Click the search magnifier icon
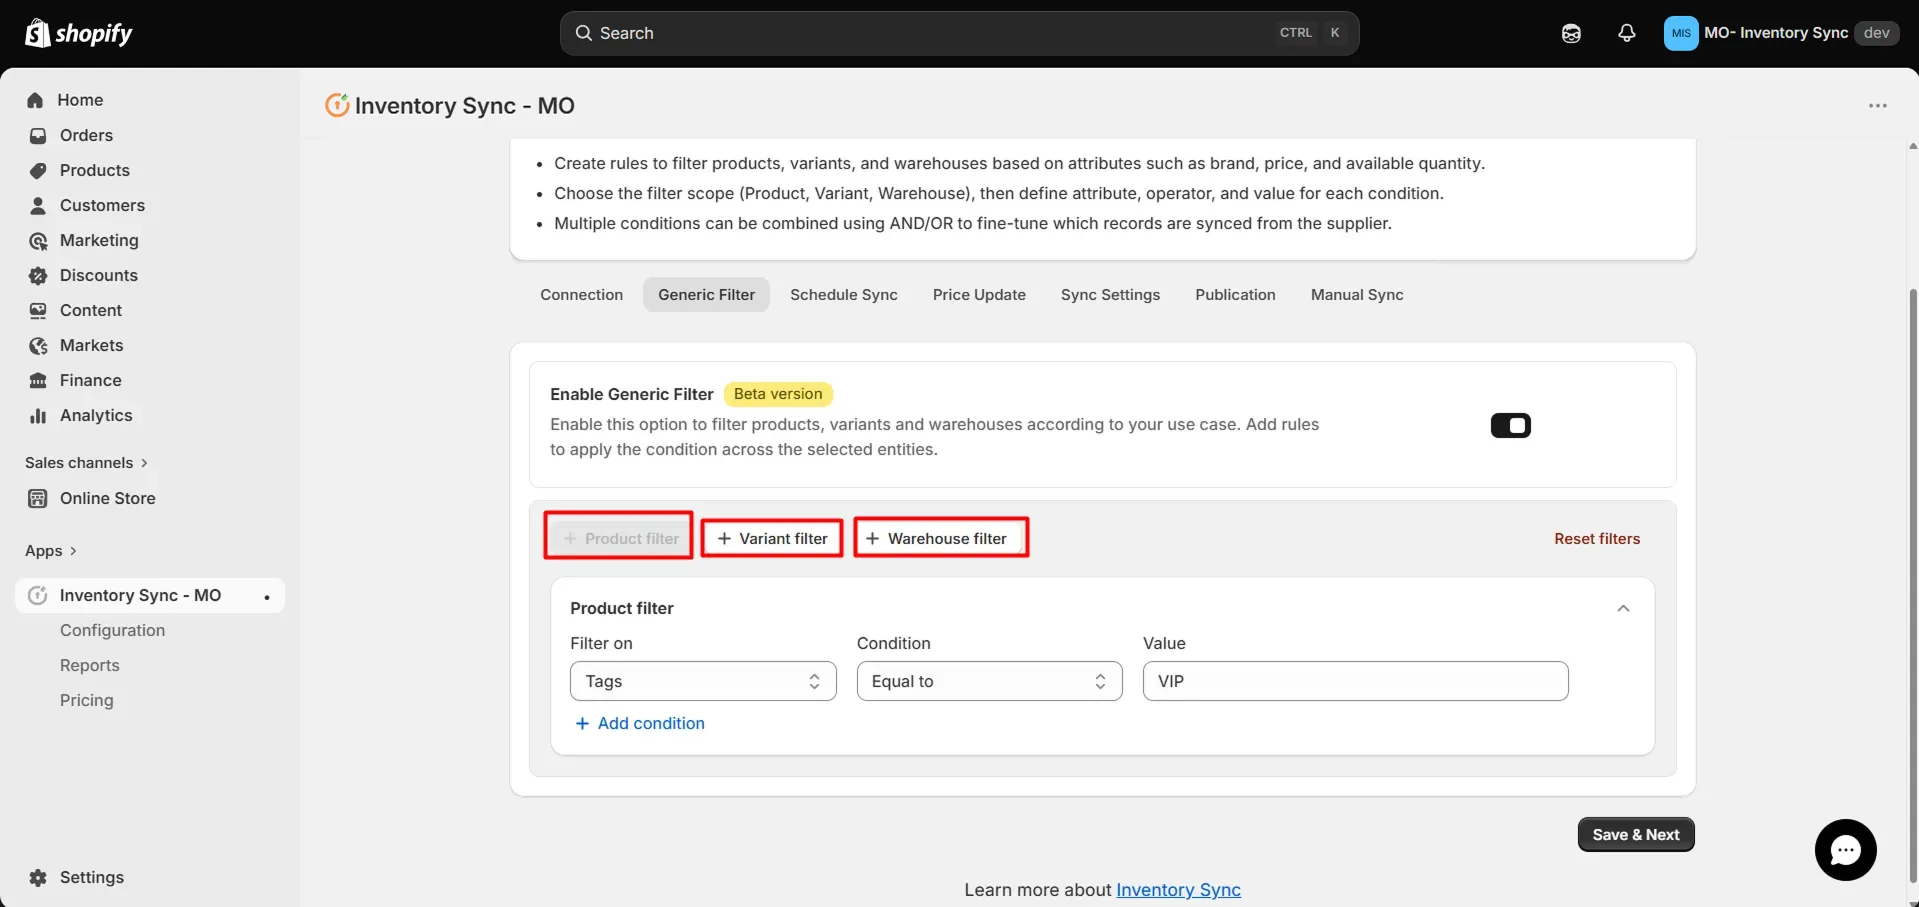This screenshot has height=907, width=1919. click(583, 33)
